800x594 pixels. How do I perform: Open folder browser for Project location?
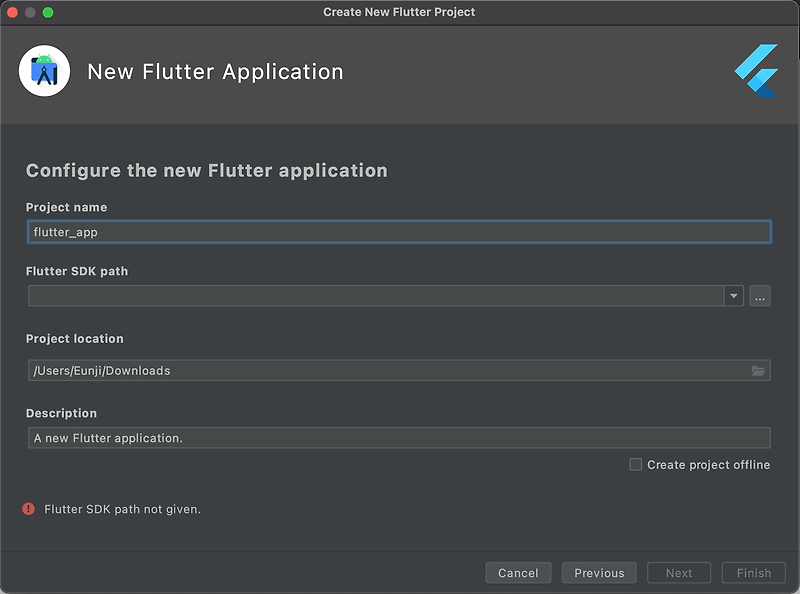click(758, 371)
